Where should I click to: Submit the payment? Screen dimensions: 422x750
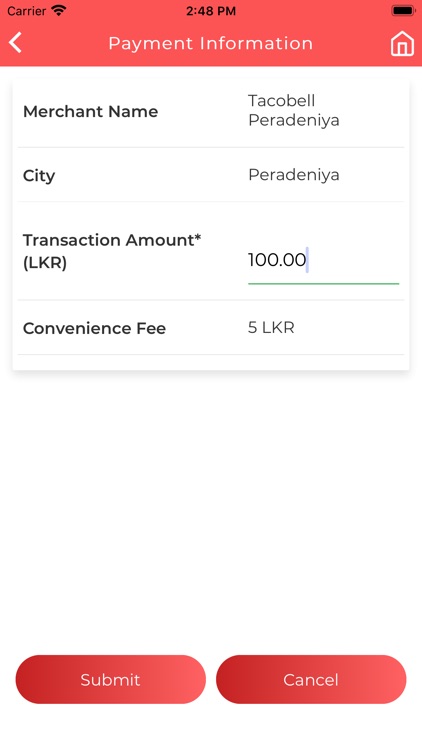point(111,679)
